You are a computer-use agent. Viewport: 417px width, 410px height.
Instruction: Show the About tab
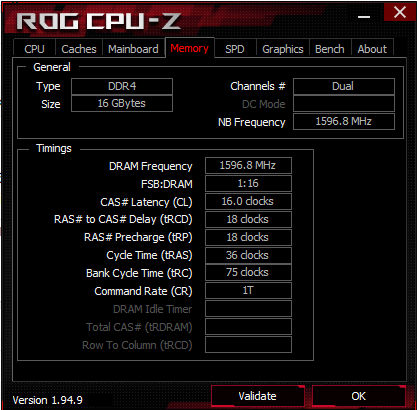tap(372, 49)
